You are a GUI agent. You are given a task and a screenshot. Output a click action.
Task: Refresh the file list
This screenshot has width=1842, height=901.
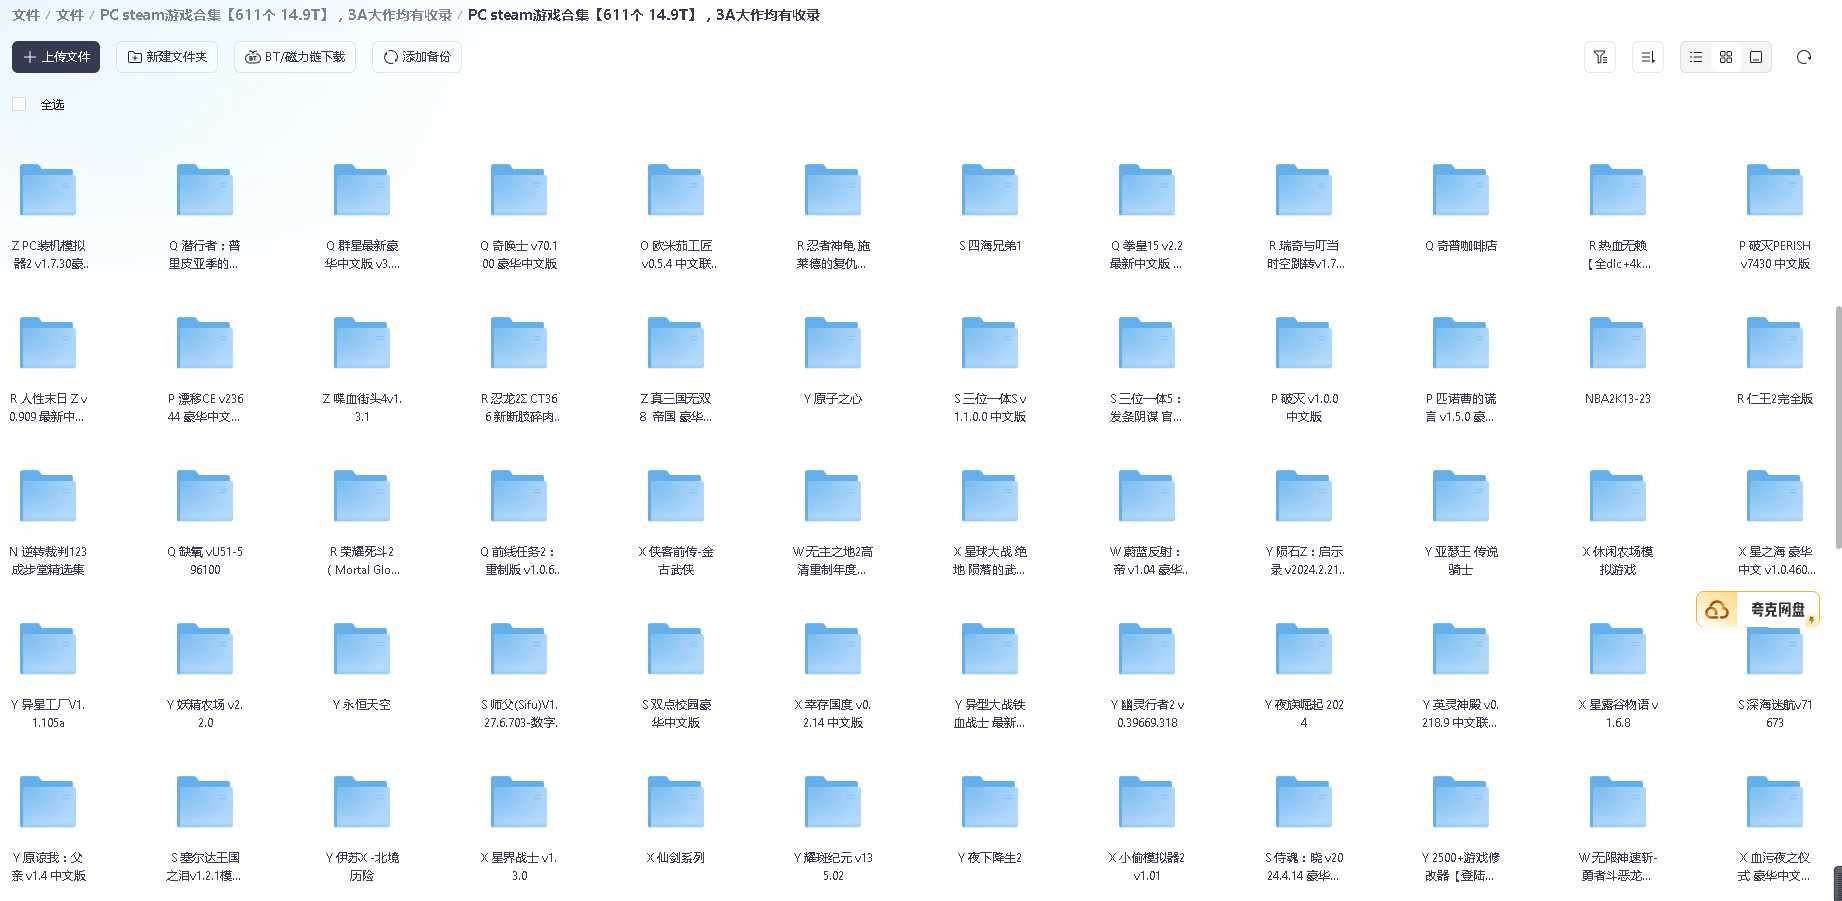point(1804,57)
